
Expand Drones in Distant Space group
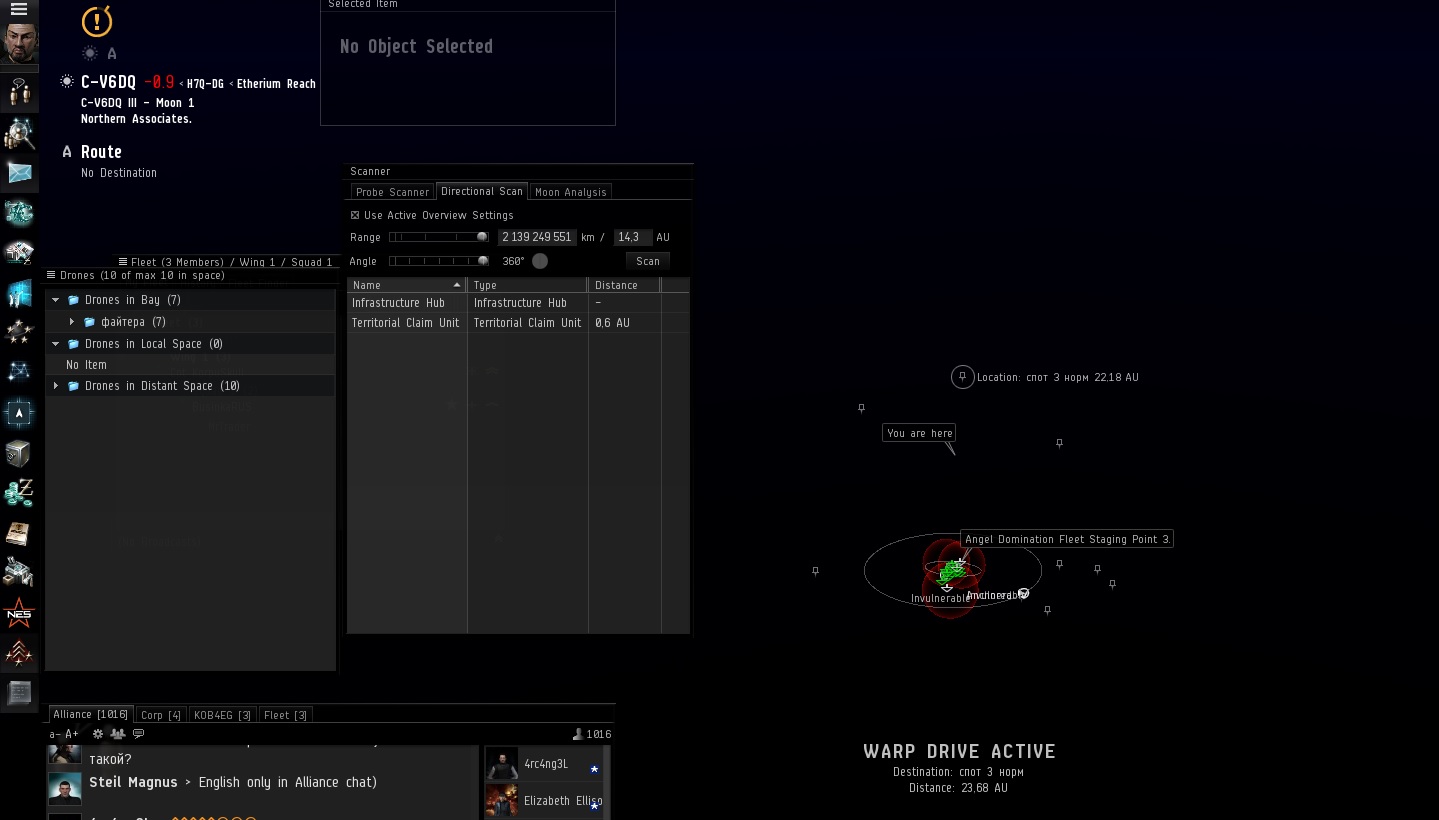[x=56, y=386]
